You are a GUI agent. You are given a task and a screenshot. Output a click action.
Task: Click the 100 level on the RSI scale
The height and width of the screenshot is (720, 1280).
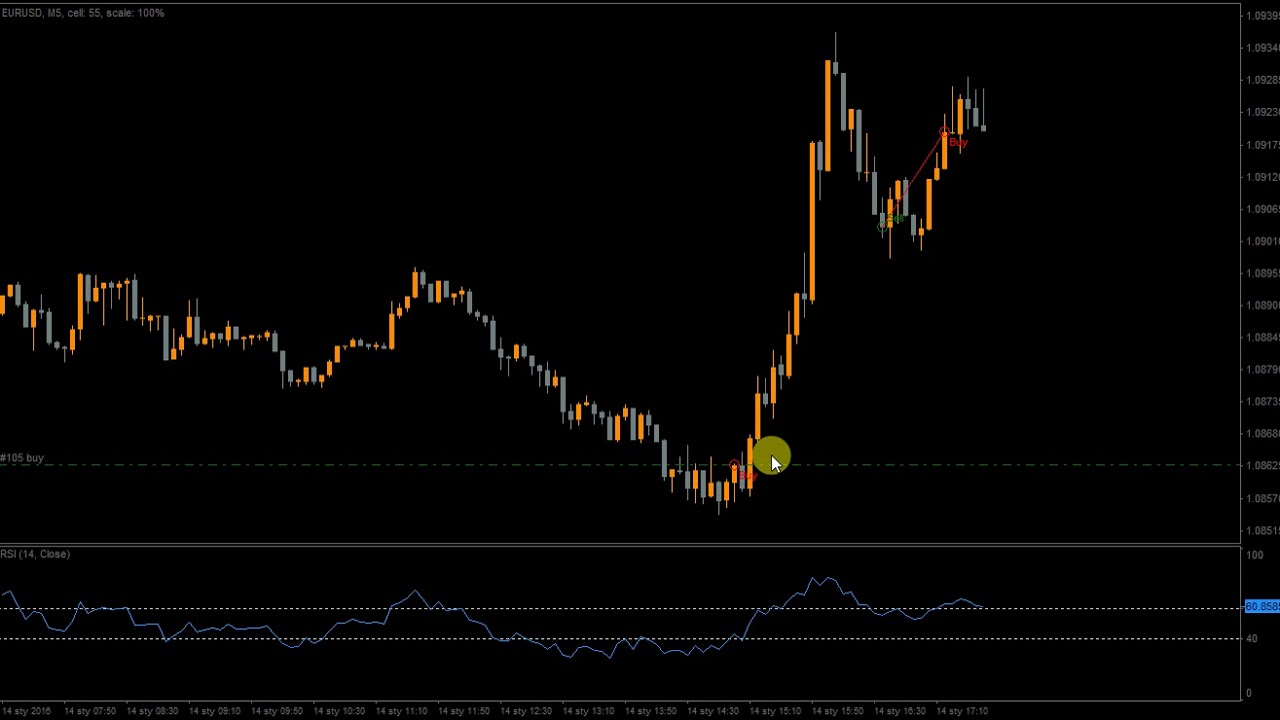click(x=1255, y=555)
